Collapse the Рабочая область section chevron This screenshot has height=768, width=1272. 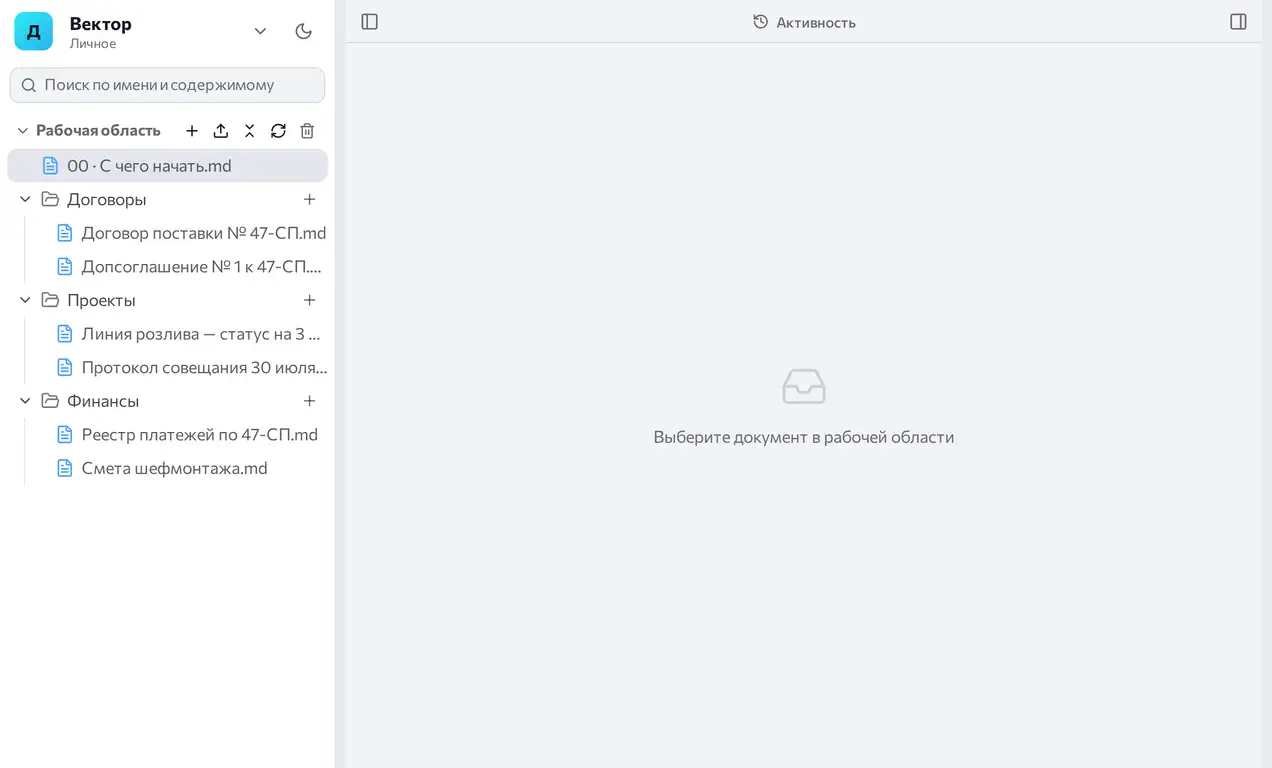pyautogui.click(x=23, y=131)
